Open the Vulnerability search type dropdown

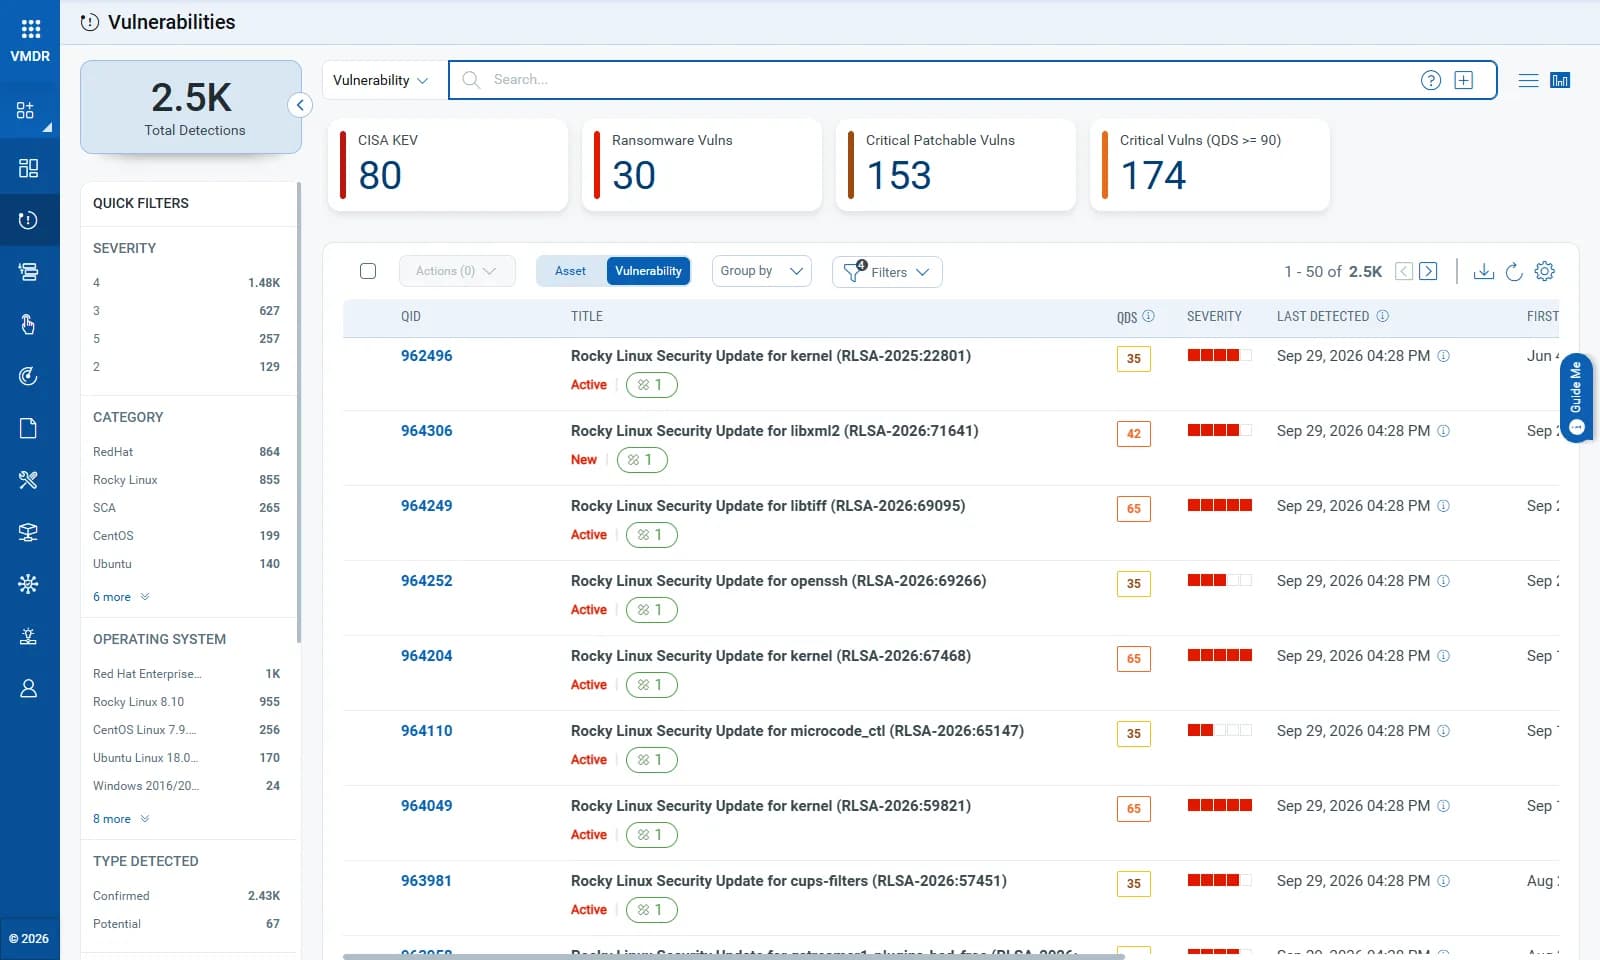[380, 80]
